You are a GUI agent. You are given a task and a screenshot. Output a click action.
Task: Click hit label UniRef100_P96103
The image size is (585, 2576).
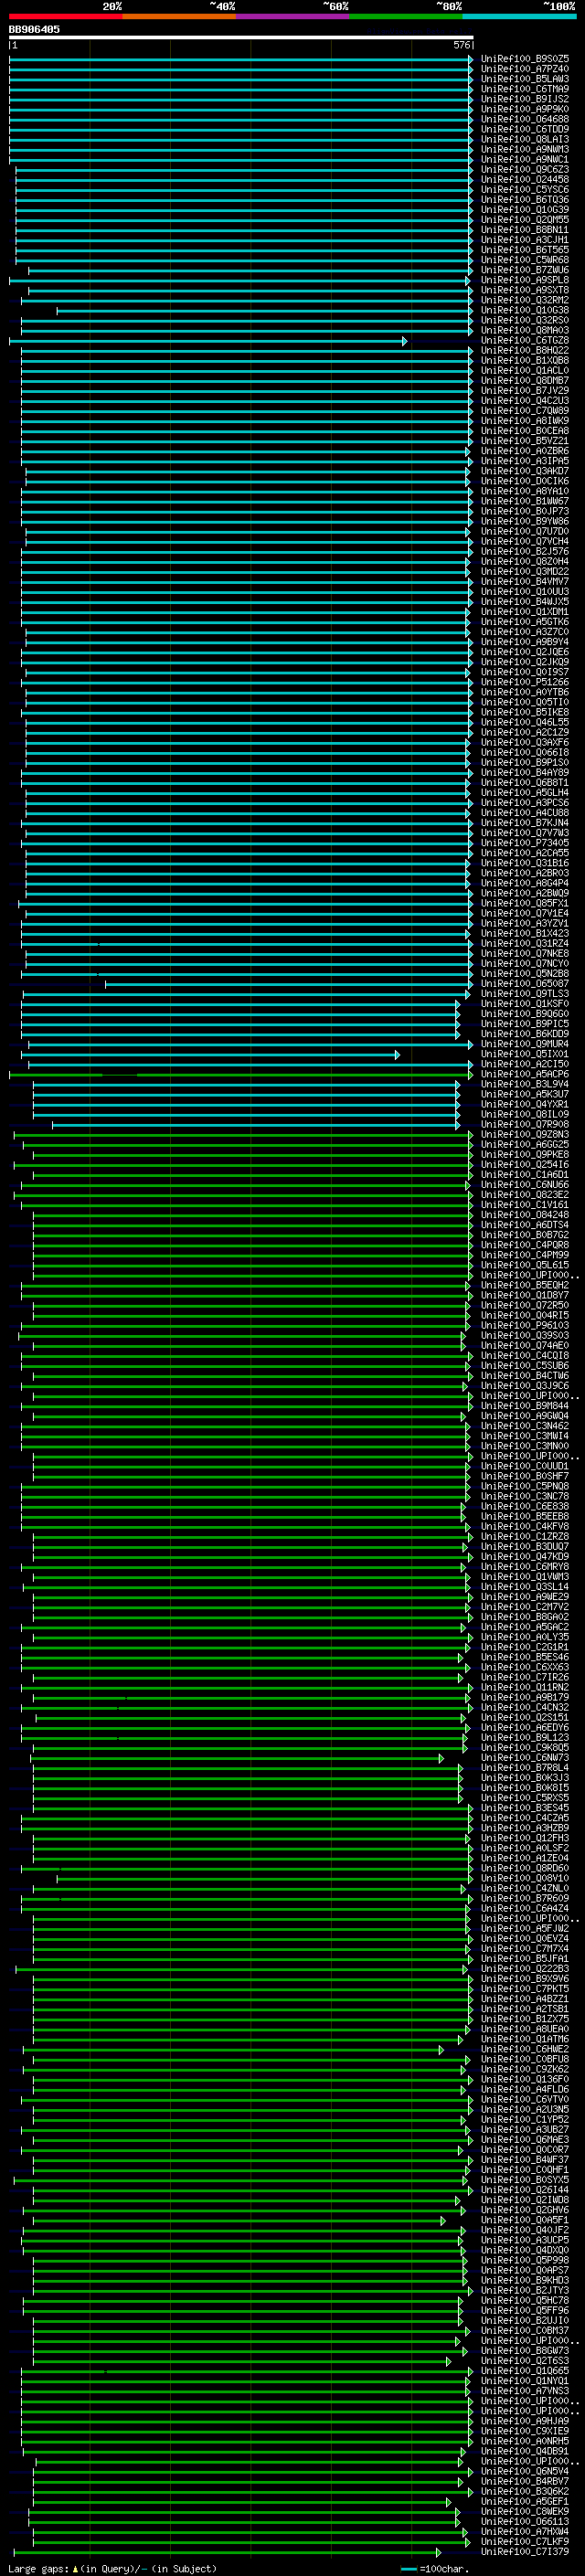525,1325
